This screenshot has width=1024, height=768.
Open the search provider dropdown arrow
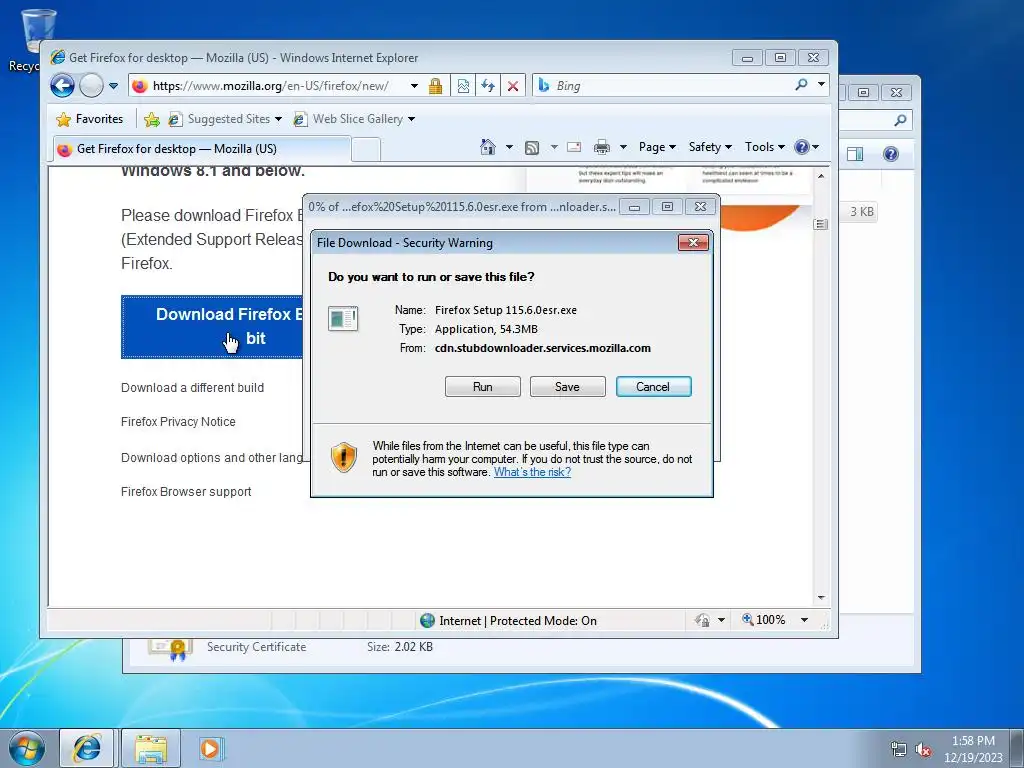point(821,84)
